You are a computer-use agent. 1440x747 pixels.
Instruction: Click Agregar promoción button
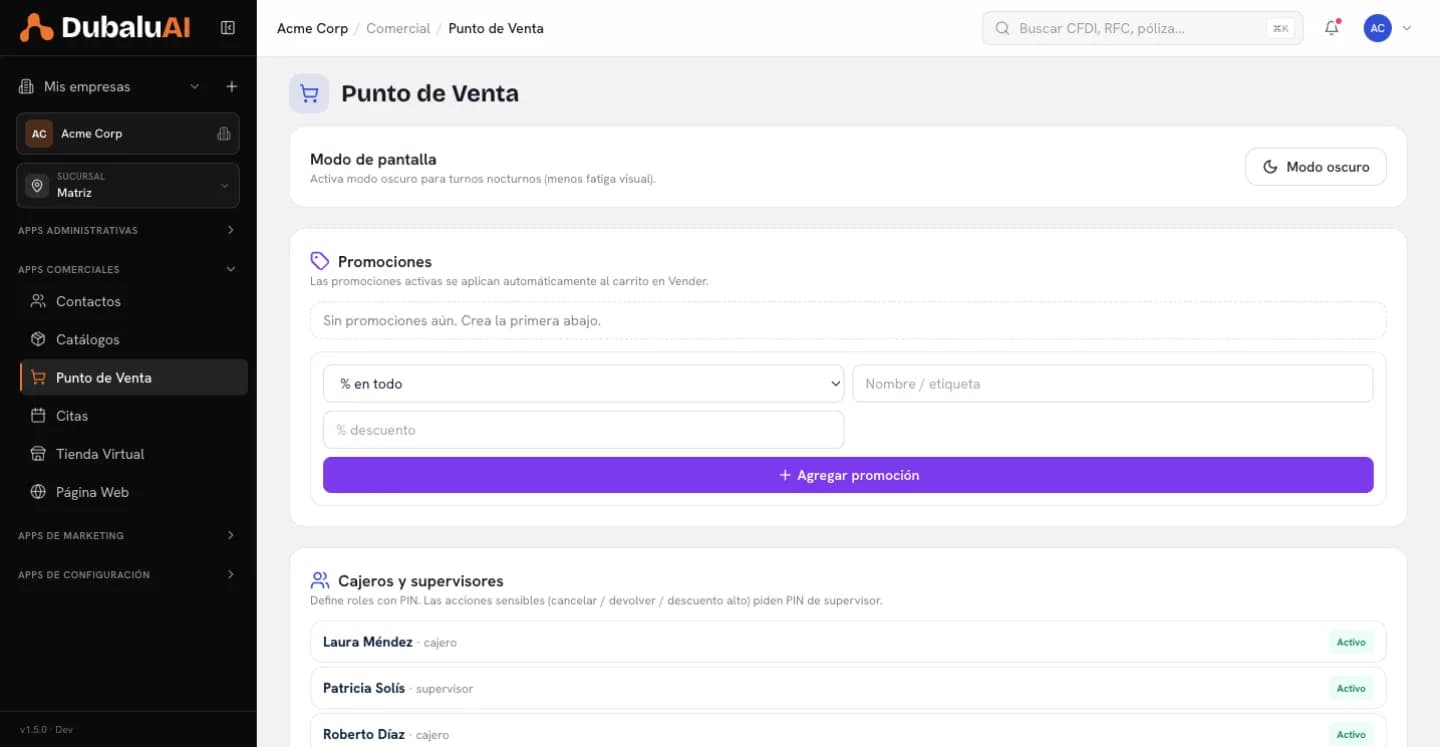click(848, 475)
